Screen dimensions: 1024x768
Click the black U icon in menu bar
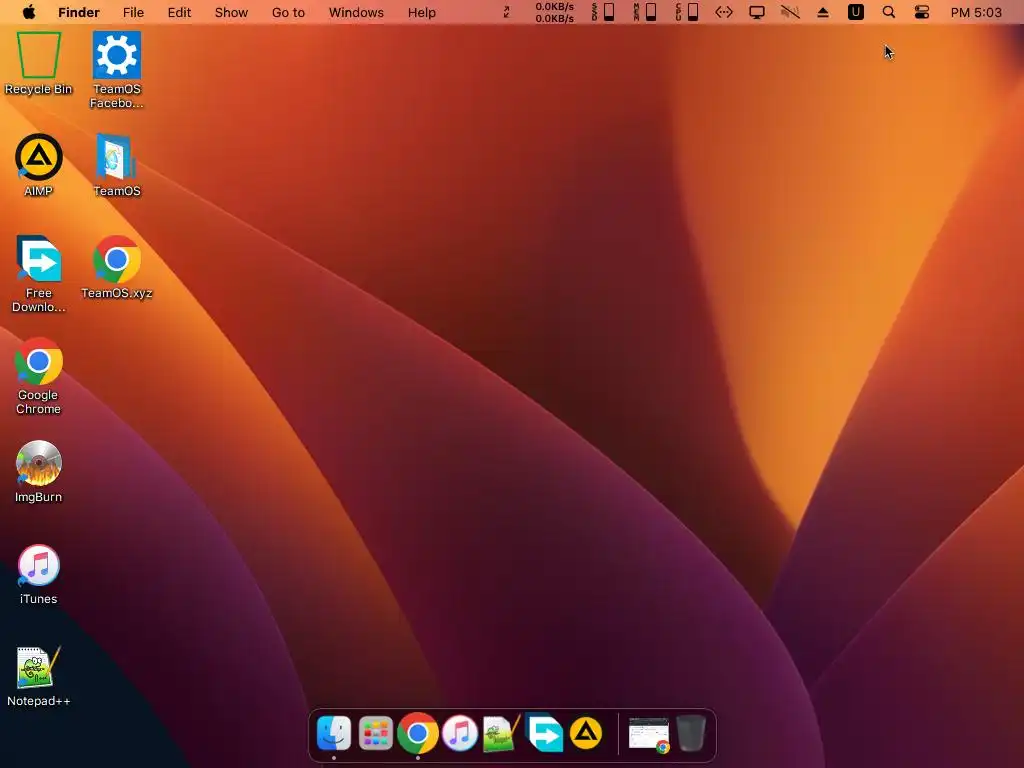click(x=856, y=12)
